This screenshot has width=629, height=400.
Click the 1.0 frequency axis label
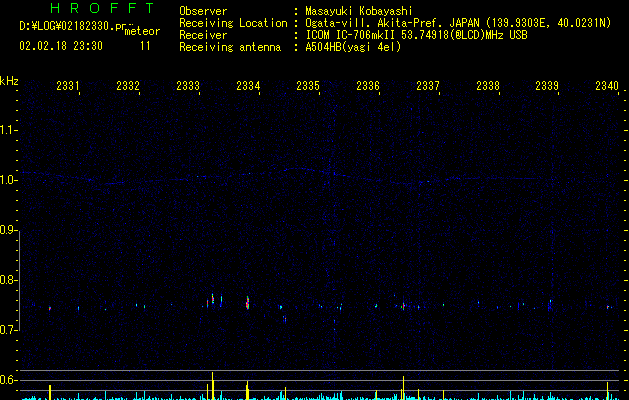[8, 180]
